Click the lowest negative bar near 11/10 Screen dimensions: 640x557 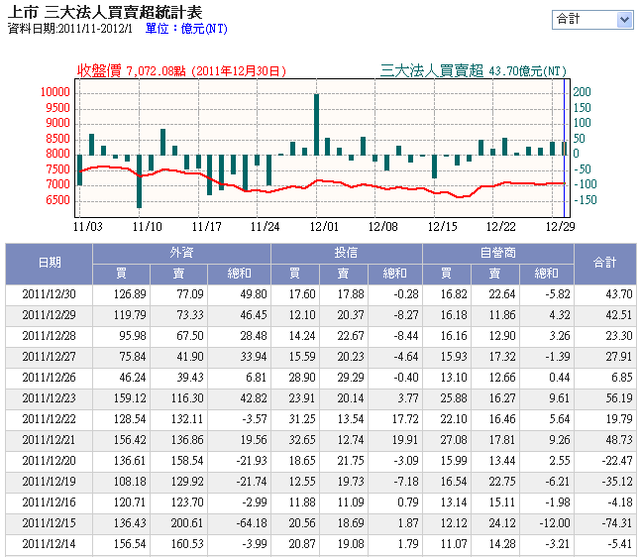click(x=139, y=181)
